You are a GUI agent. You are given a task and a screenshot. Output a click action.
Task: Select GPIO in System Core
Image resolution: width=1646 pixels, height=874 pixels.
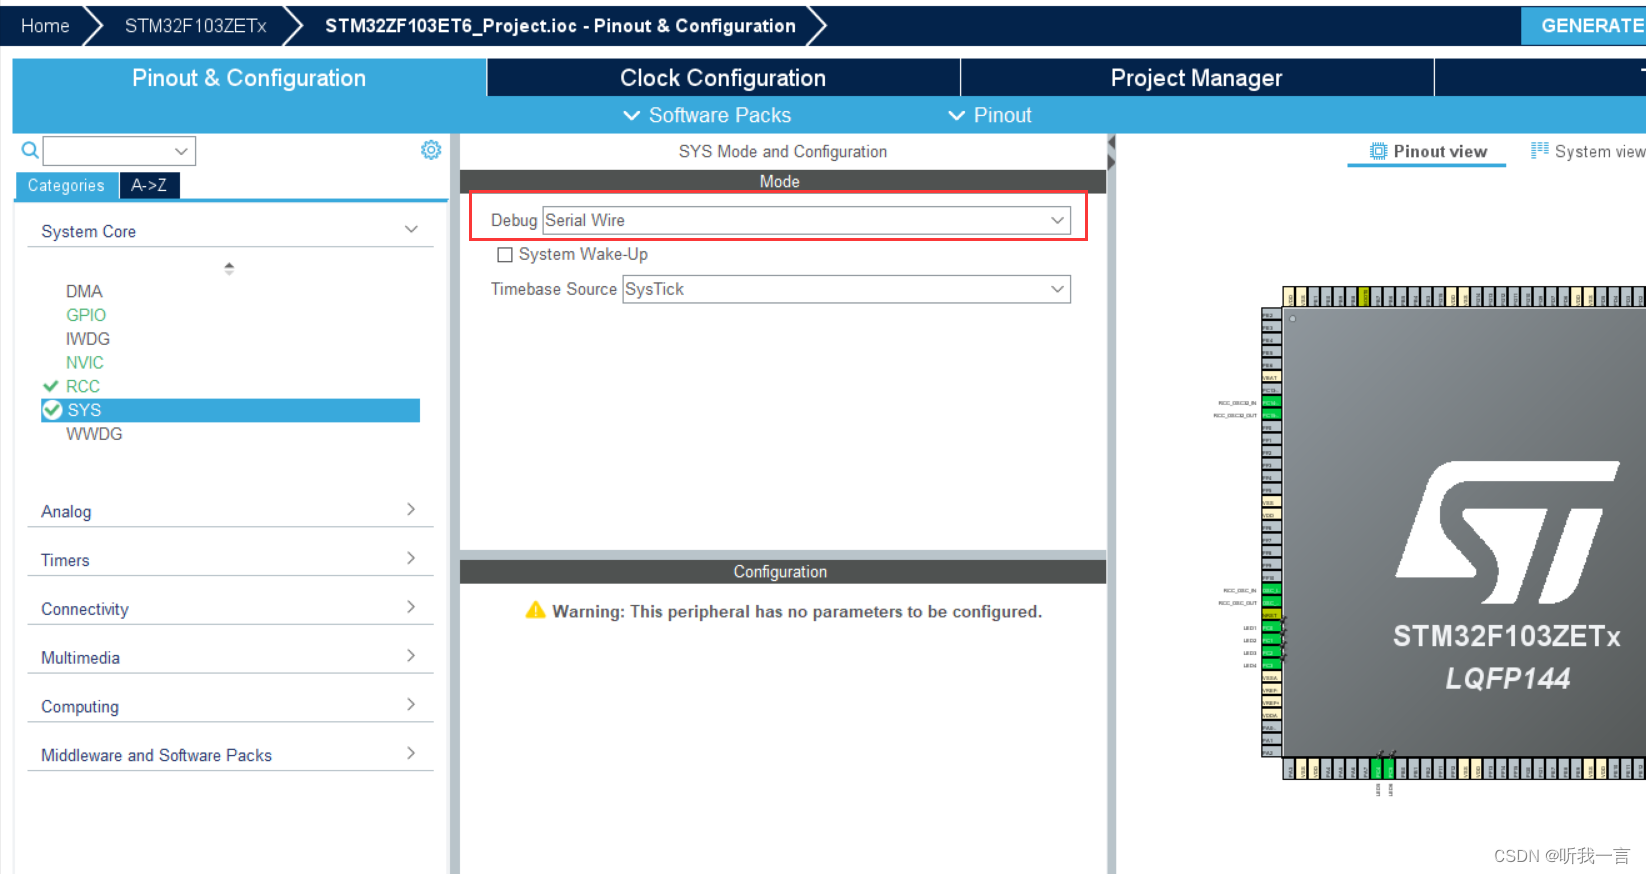click(x=86, y=315)
